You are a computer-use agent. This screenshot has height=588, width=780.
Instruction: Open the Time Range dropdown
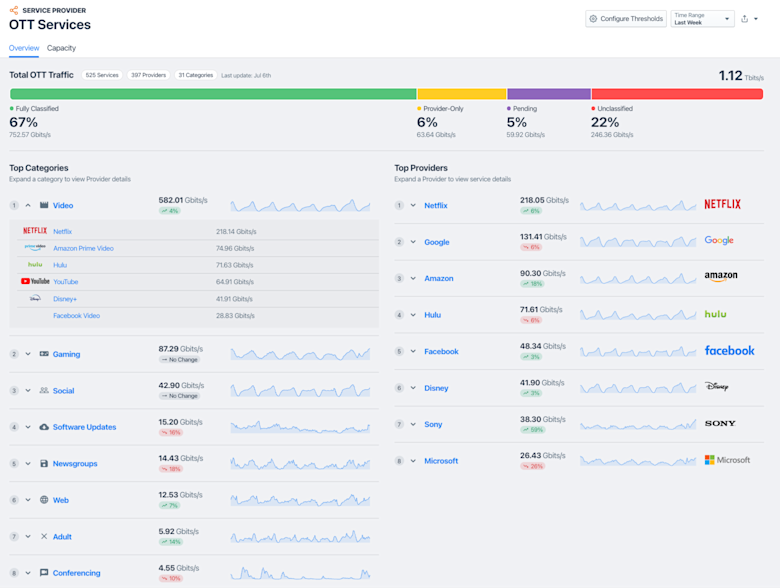[703, 19]
